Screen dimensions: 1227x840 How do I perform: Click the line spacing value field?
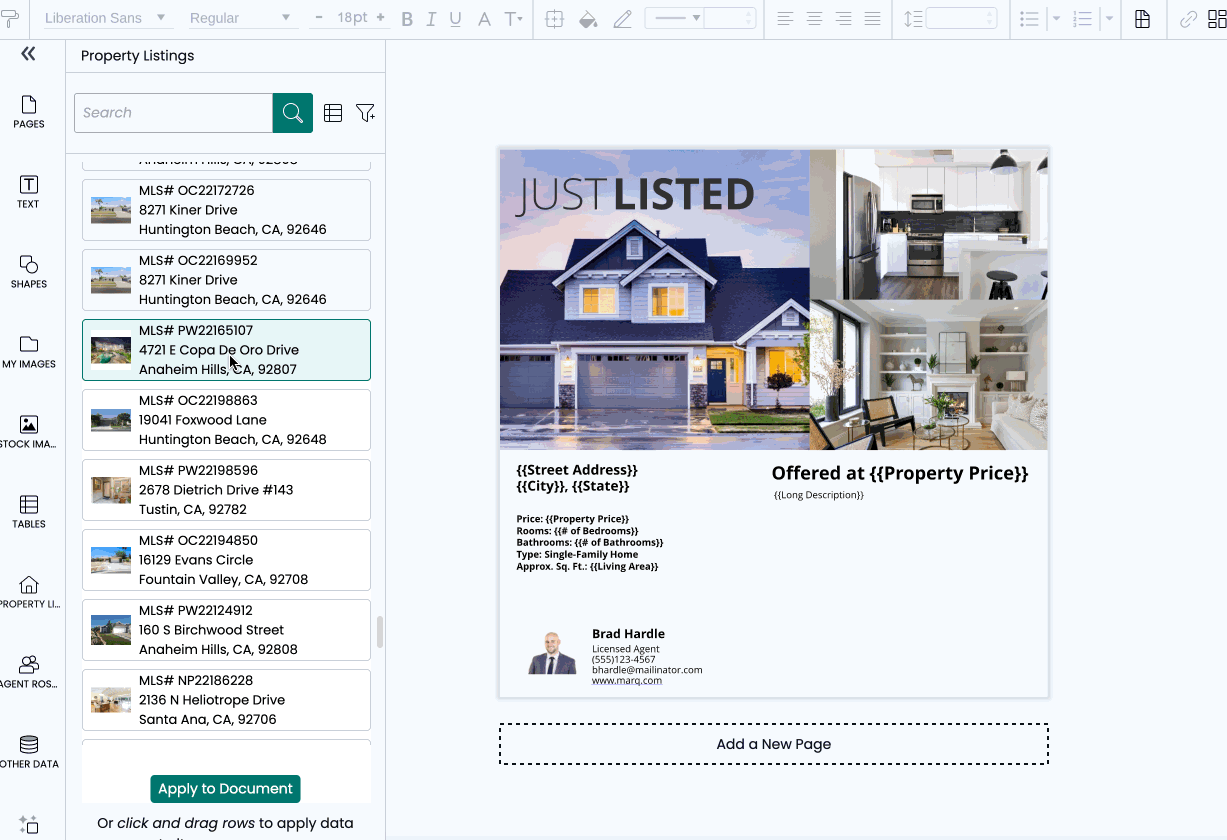[x=961, y=19]
